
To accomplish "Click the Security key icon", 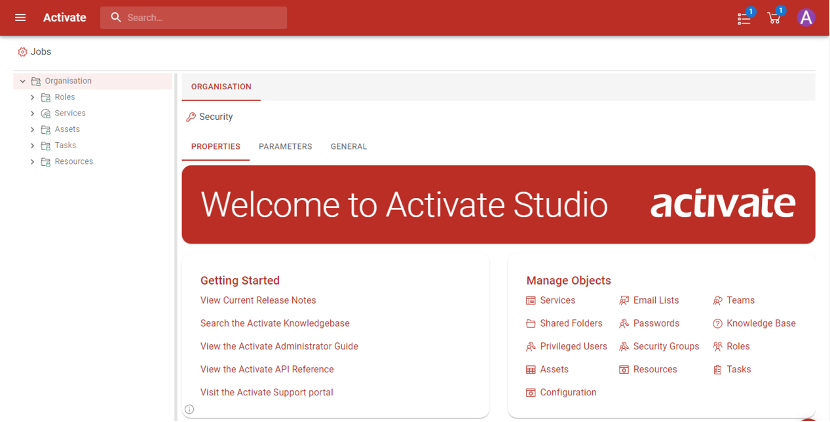I will tap(191, 117).
